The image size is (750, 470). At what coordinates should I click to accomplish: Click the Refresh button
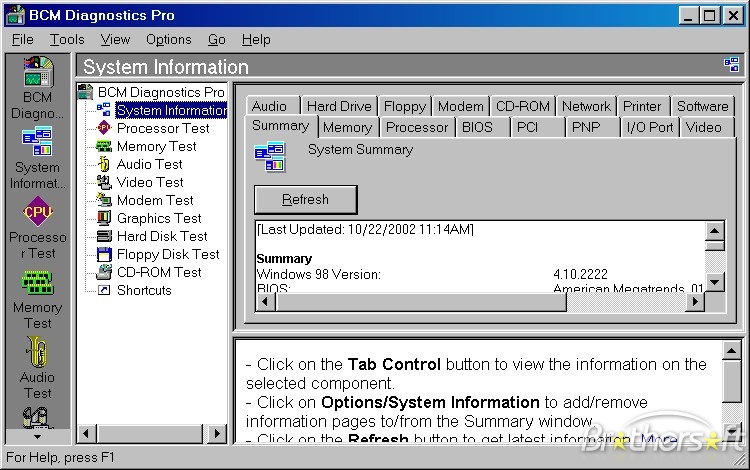click(x=306, y=199)
